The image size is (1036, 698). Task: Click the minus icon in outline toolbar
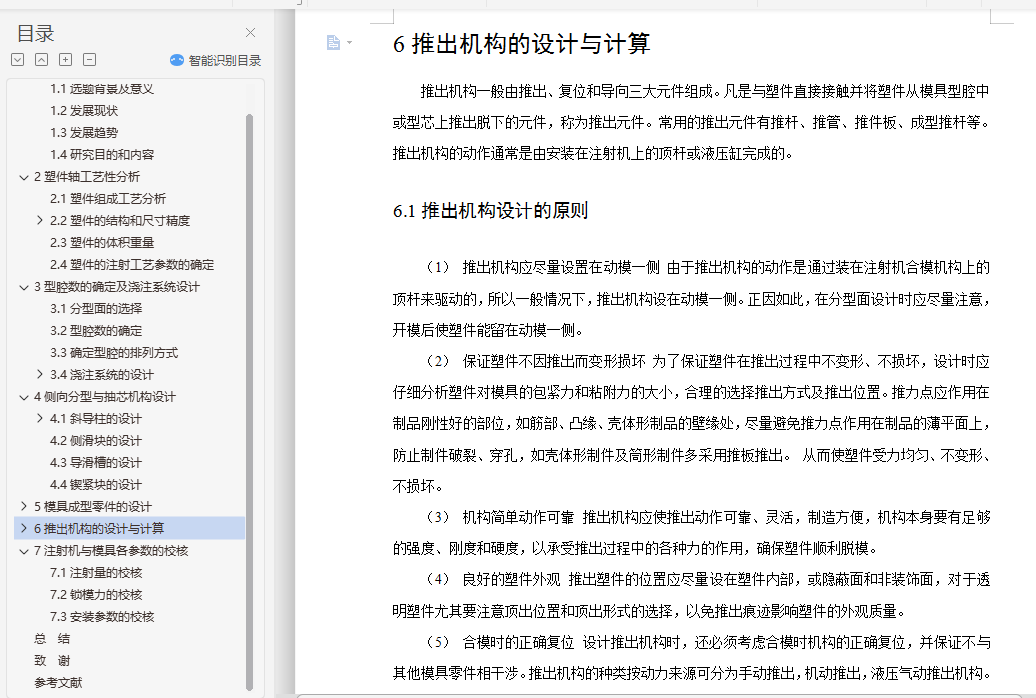pos(89,59)
